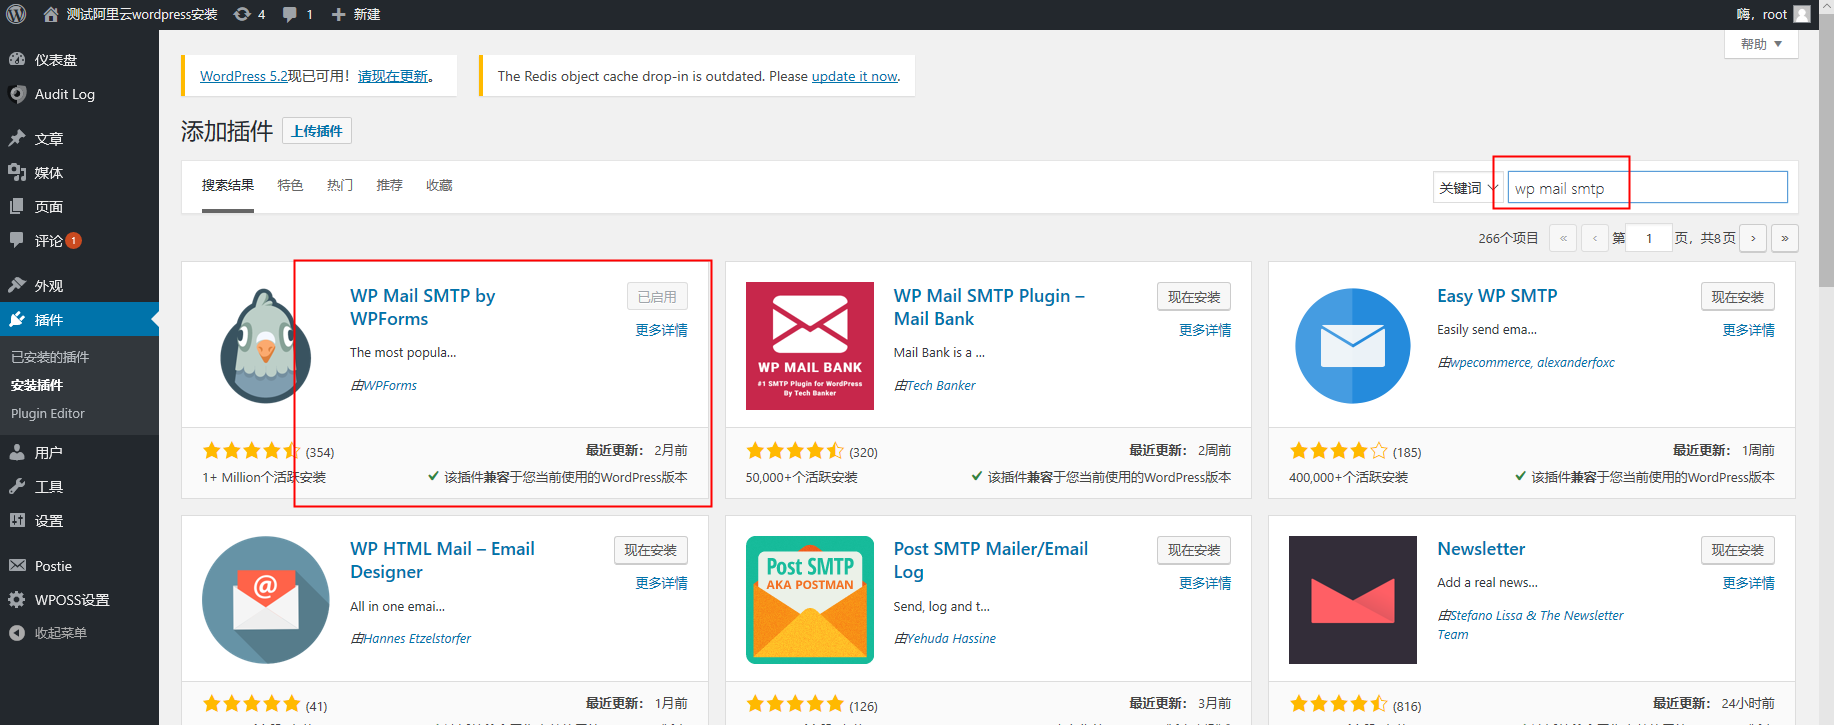Viewport: 1834px width, 725px height.
Task: Click the + 新建 new content menu
Action: [356, 14]
